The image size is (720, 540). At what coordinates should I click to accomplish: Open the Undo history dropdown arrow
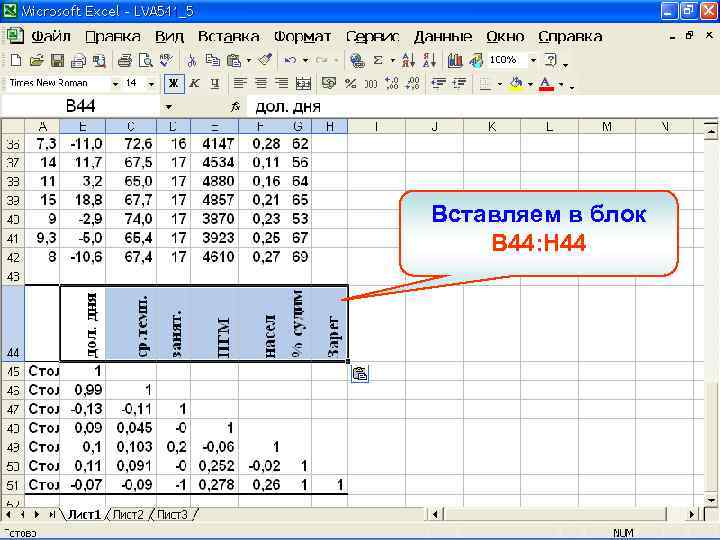[x=305, y=60]
